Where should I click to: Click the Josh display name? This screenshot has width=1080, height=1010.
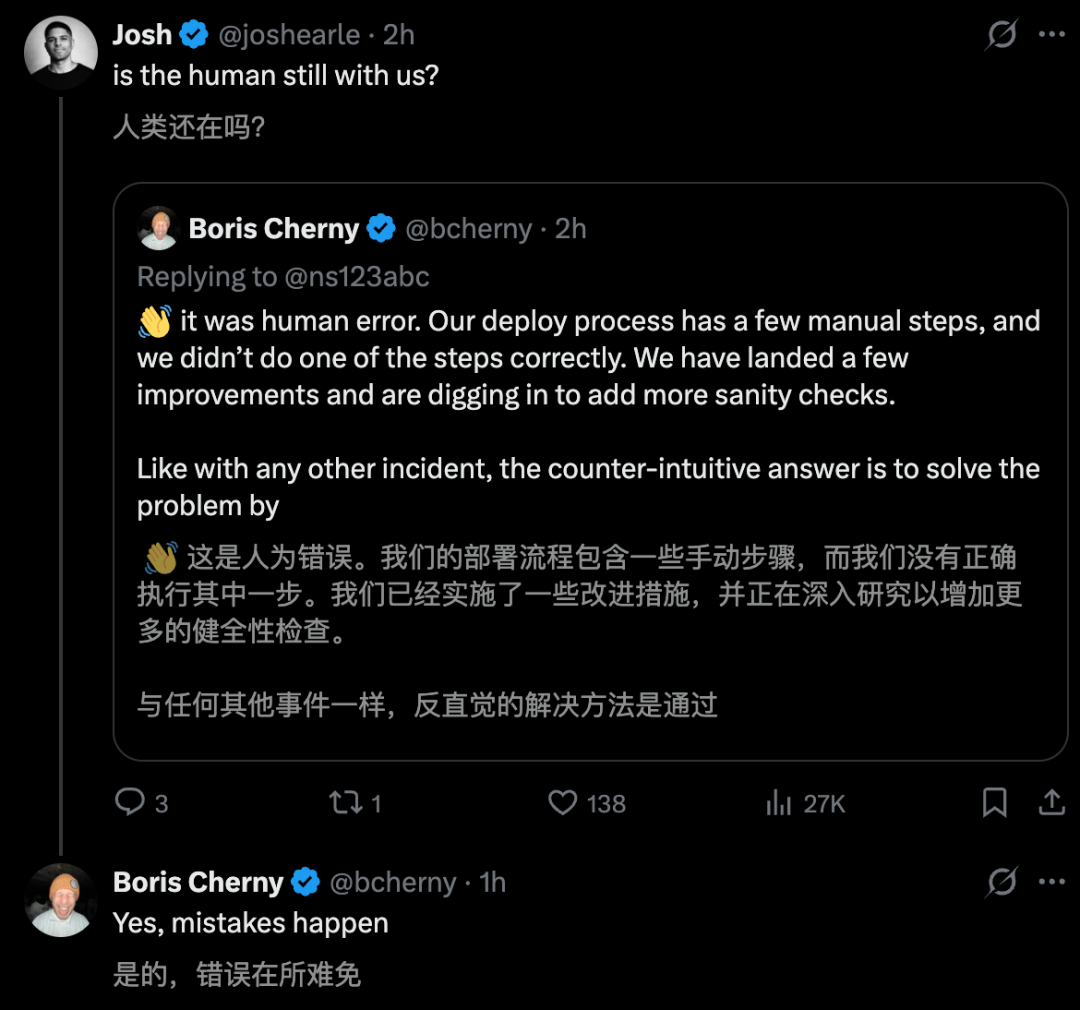click(142, 35)
